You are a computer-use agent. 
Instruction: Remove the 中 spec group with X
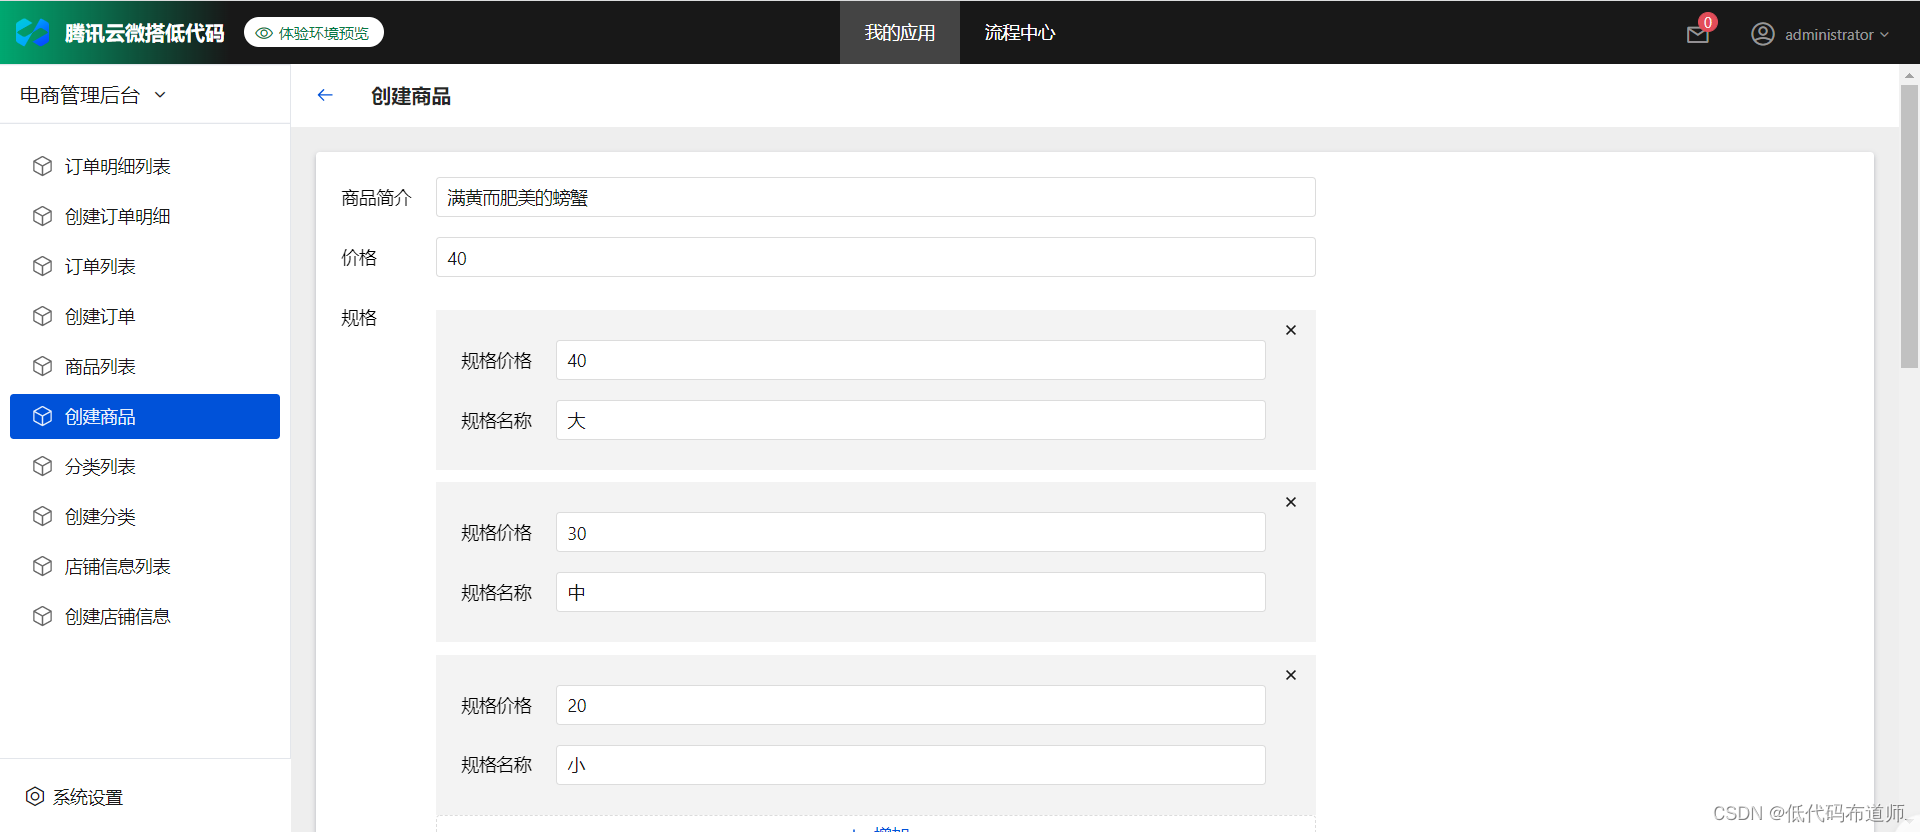(x=1291, y=502)
